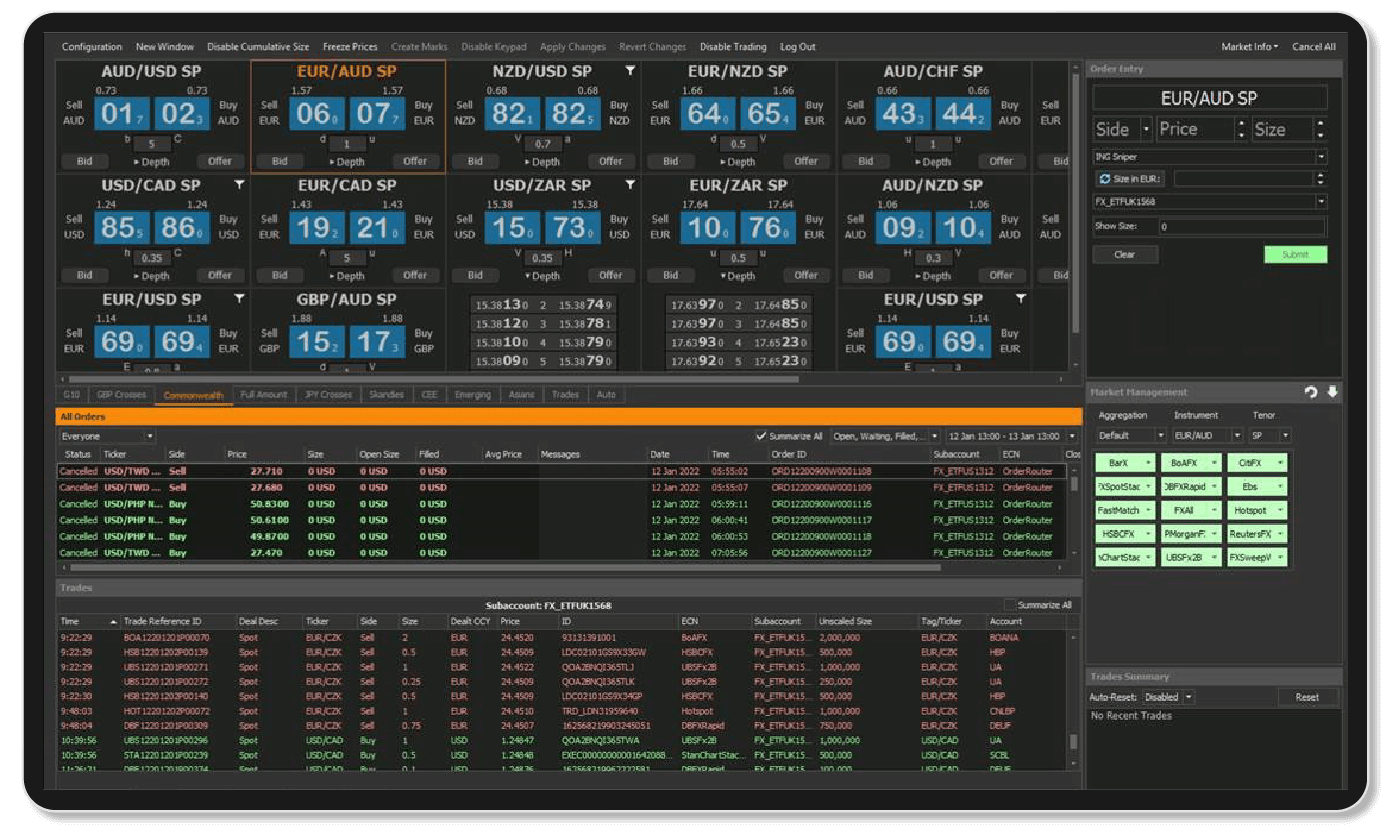The image size is (1400, 839).
Task: Click the GBP/AUD sell price tile 15
Action: tap(317, 342)
